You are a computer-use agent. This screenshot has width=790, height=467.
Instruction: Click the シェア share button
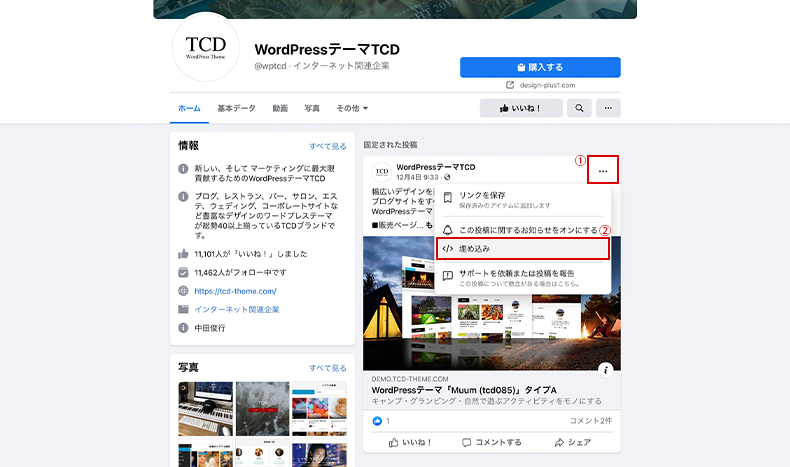click(x=572, y=442)
